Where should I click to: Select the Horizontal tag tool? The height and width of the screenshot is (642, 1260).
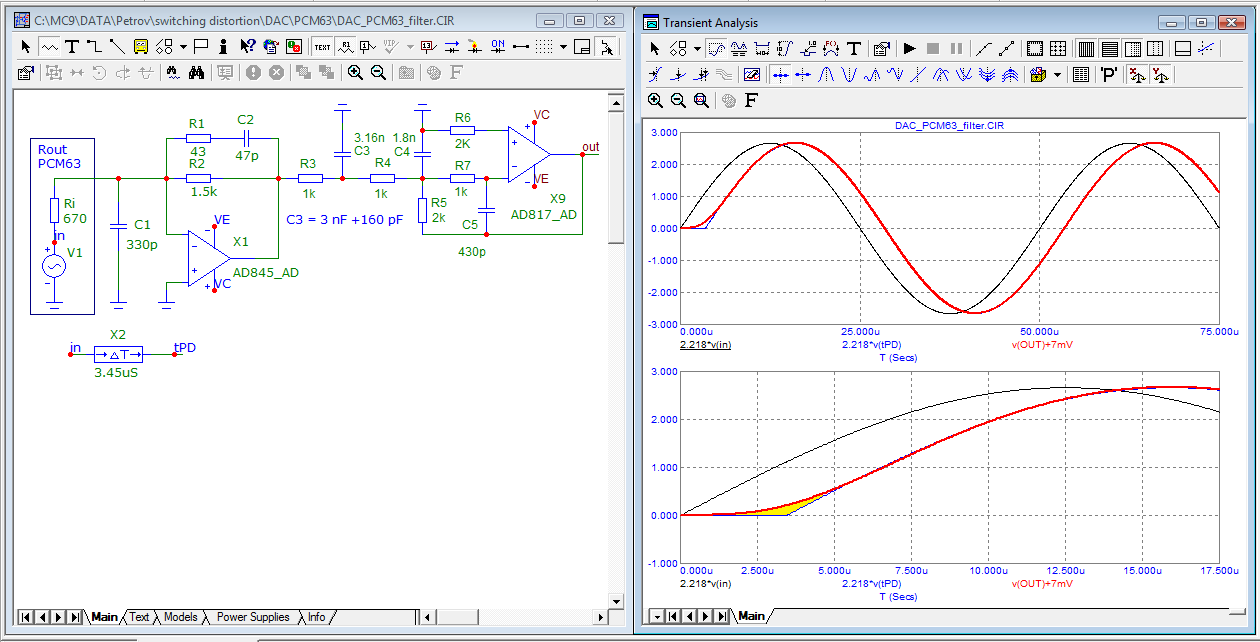coord(762,48)
